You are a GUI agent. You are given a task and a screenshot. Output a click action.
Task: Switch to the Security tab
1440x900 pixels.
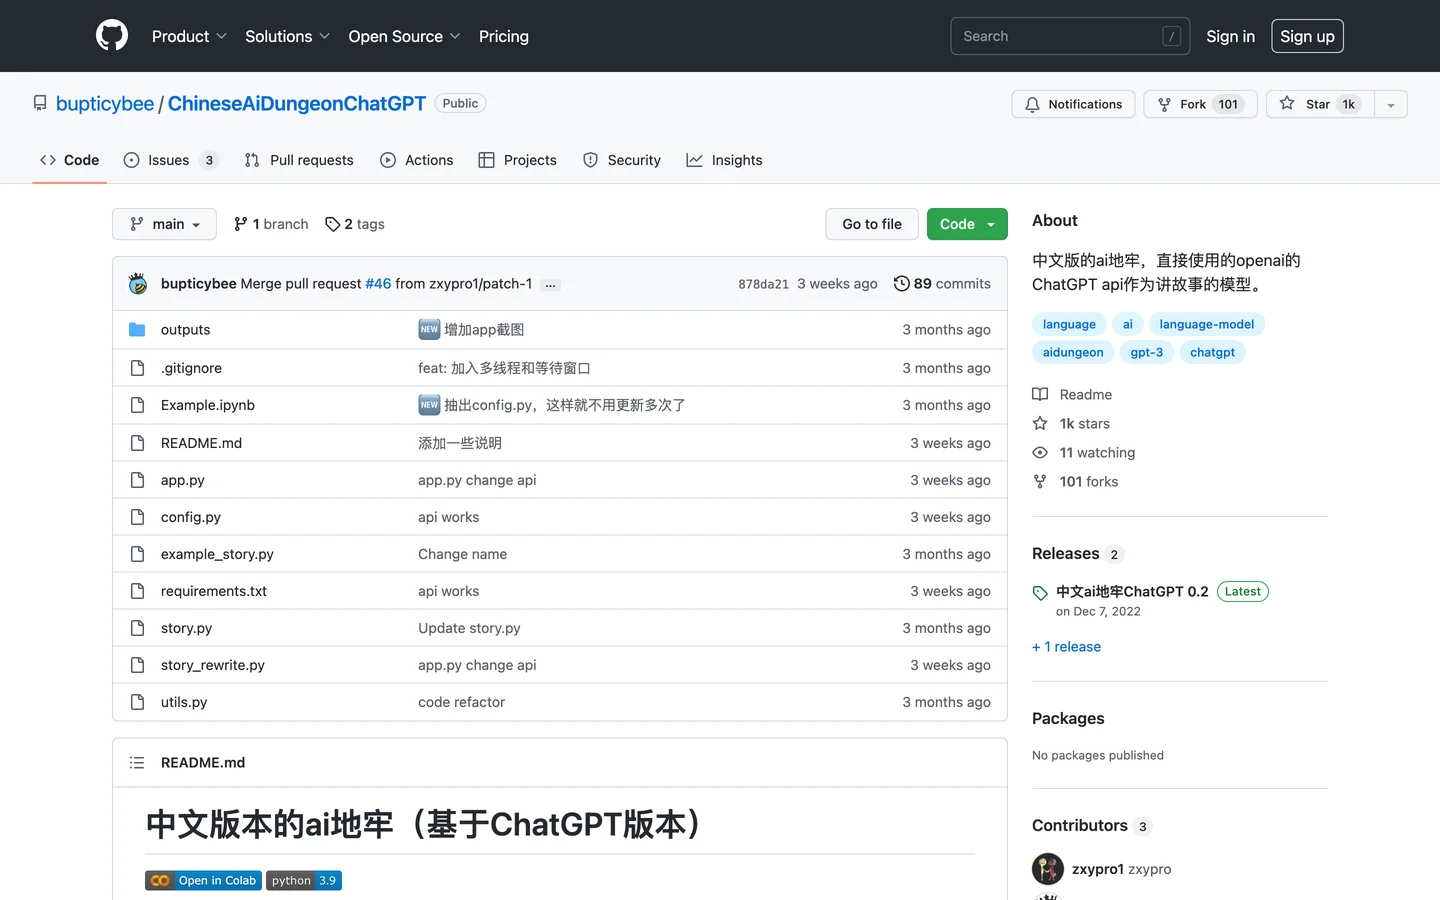622,160
